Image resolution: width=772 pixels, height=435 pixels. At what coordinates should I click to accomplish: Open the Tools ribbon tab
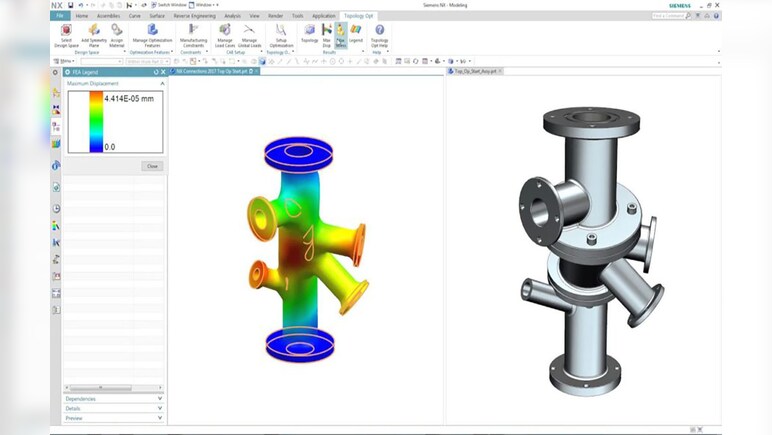[297, 16]
